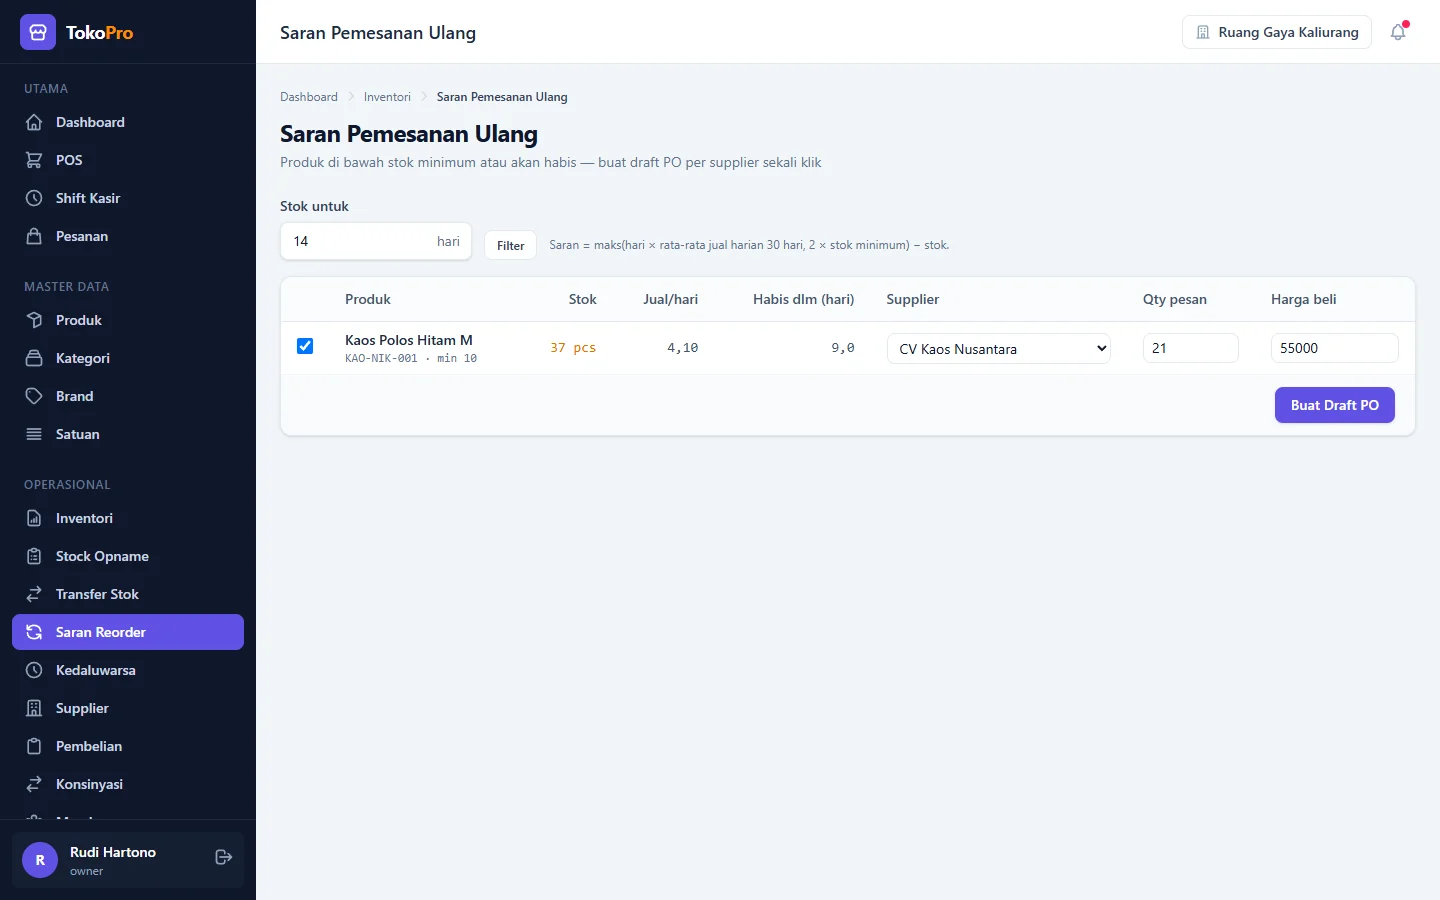Click the Harga beli field showing 55000

click(1335, 348)
